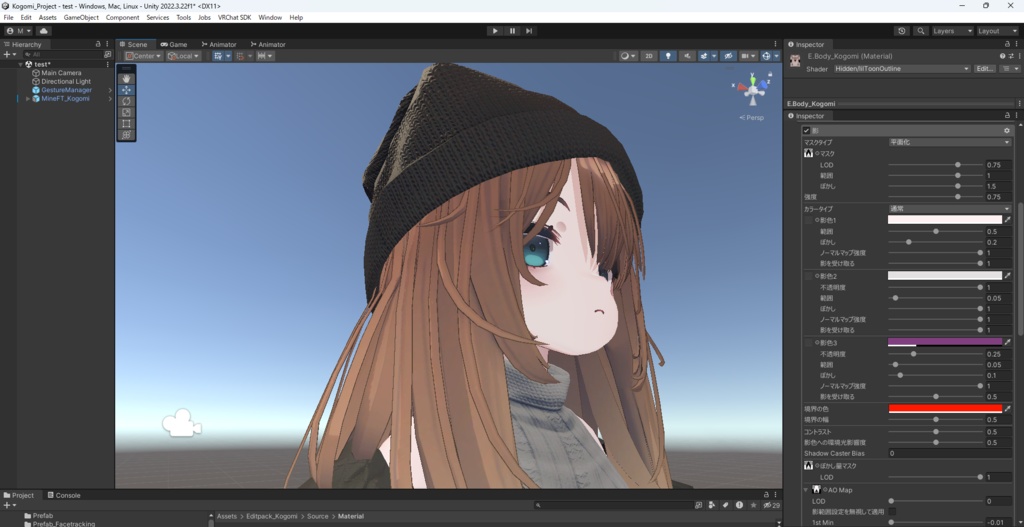Open the Shader dropdown Hidden/lilToonOutline
The image size is (1024, 527).
click(x=902, y=69)
